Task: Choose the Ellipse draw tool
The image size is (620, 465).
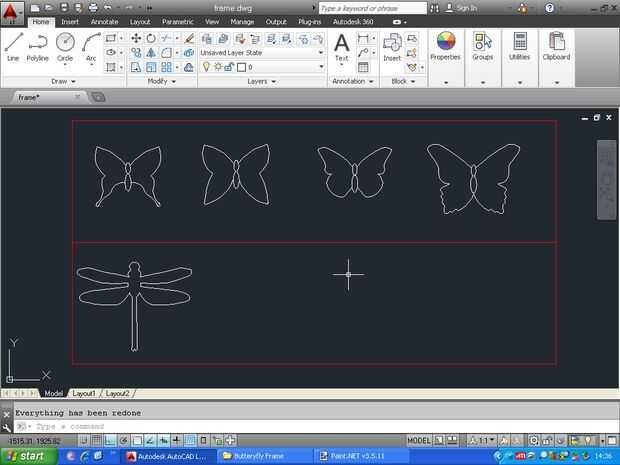Action: (111, 53)
